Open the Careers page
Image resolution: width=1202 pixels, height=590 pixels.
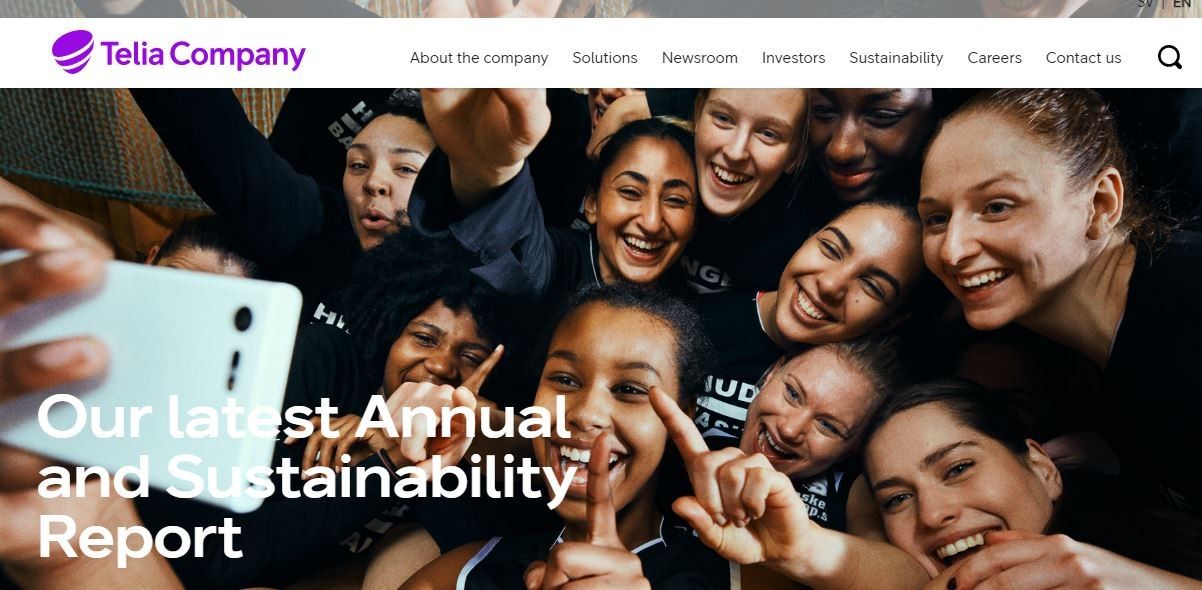click(995, 58)
